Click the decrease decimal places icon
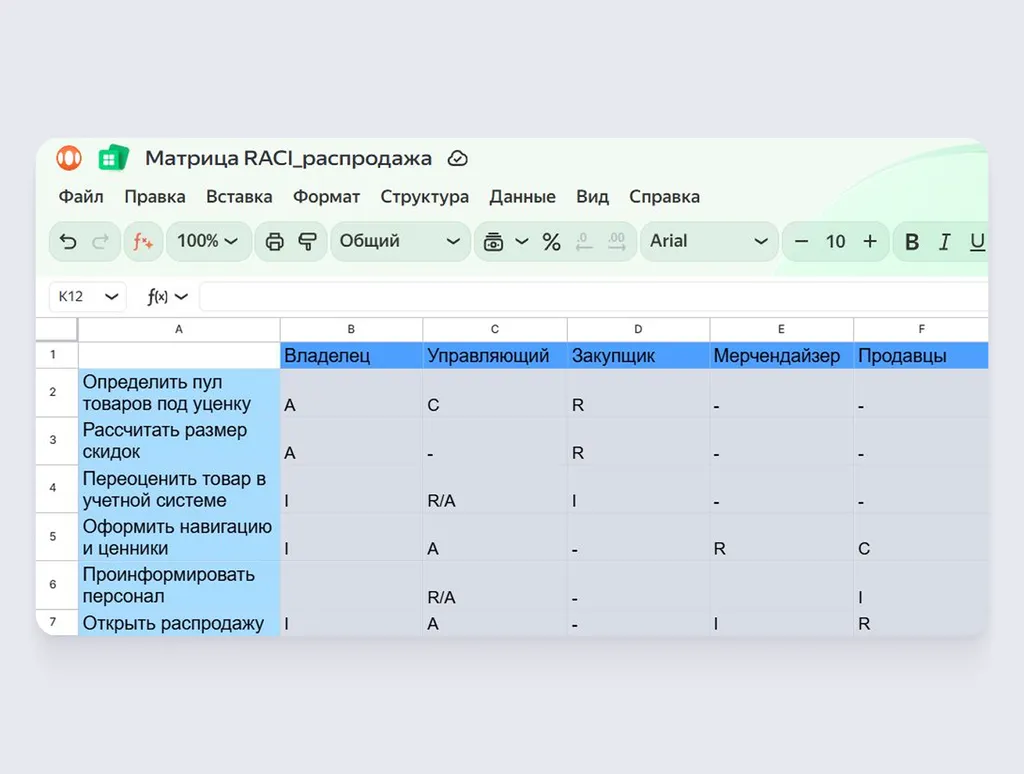 coord(584,242)
